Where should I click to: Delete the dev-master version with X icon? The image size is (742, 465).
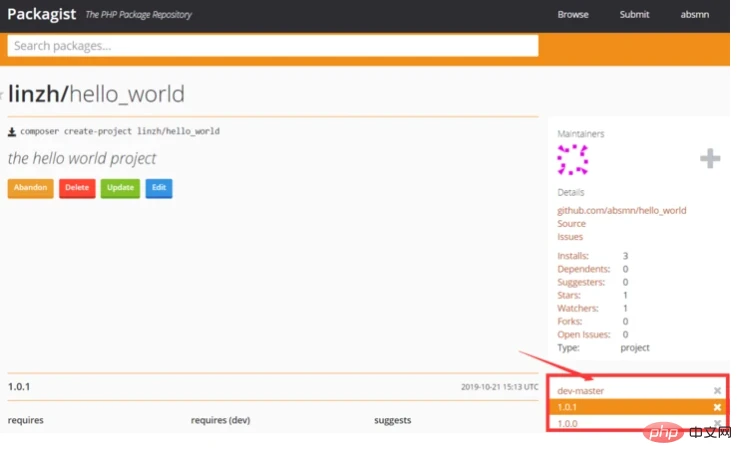717,390
